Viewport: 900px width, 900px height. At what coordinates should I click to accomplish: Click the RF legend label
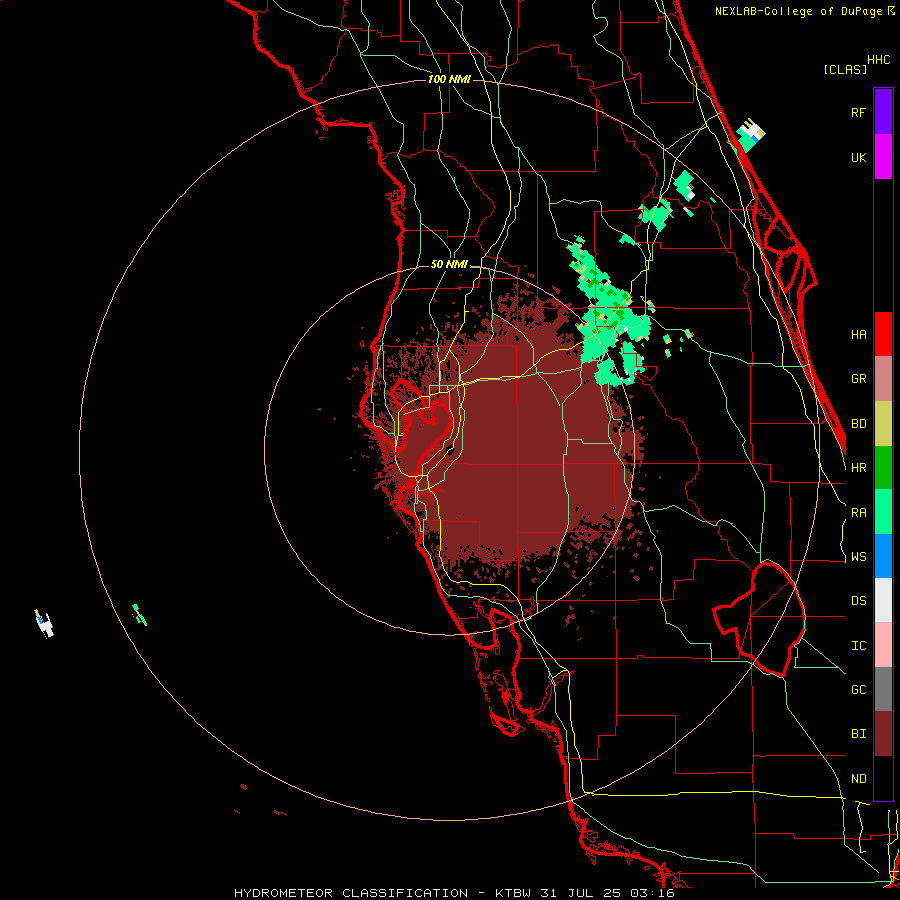tap(858, 112)
